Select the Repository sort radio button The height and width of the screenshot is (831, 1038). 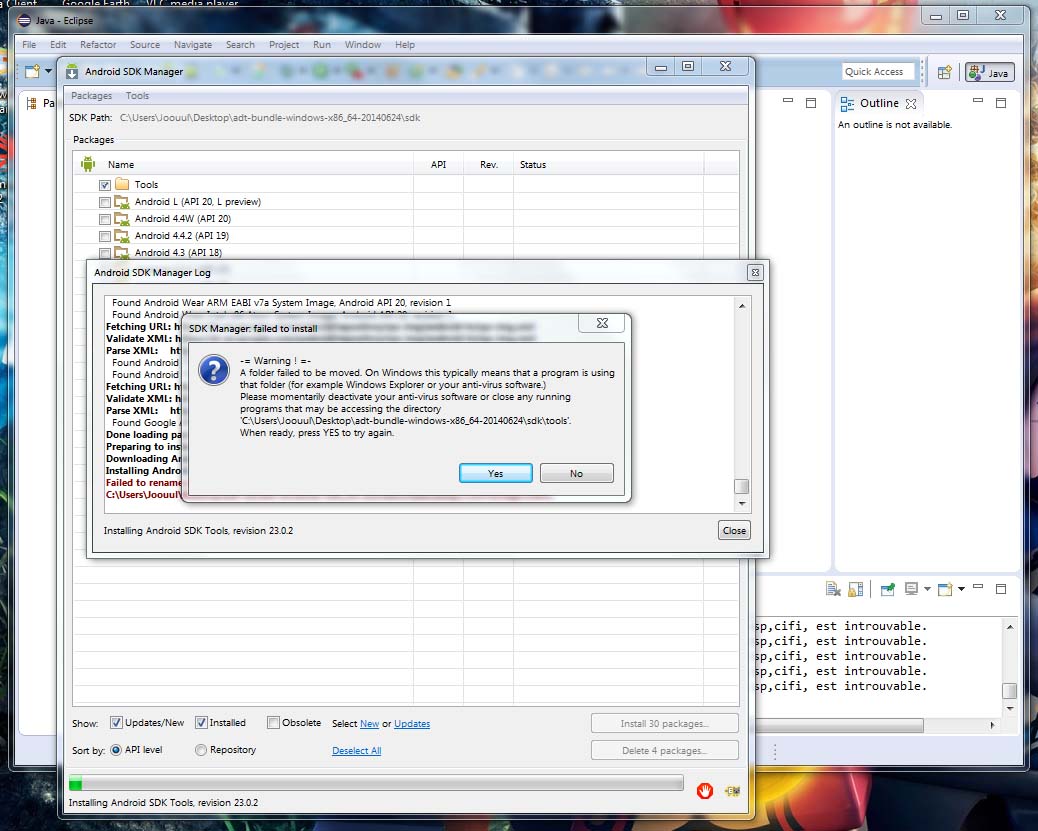click(x=201, y=750)
